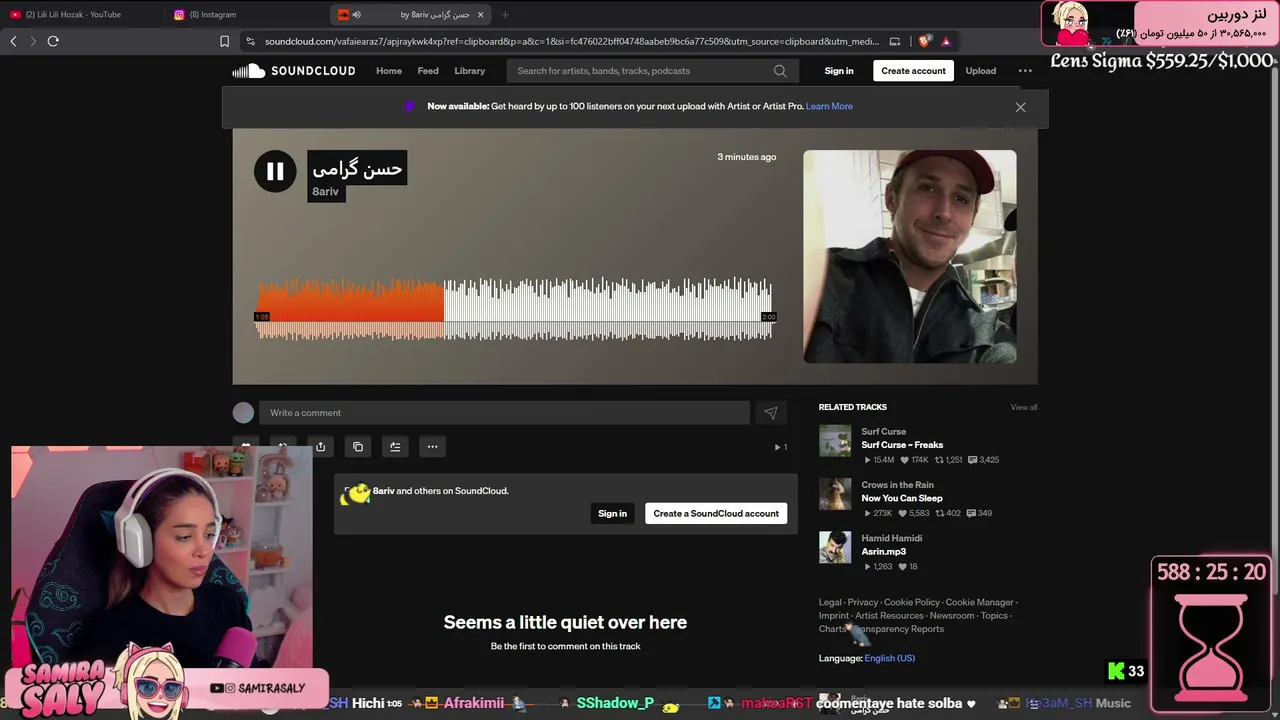
Task: Click the SoundCloud logo
Action: [294, 71]
